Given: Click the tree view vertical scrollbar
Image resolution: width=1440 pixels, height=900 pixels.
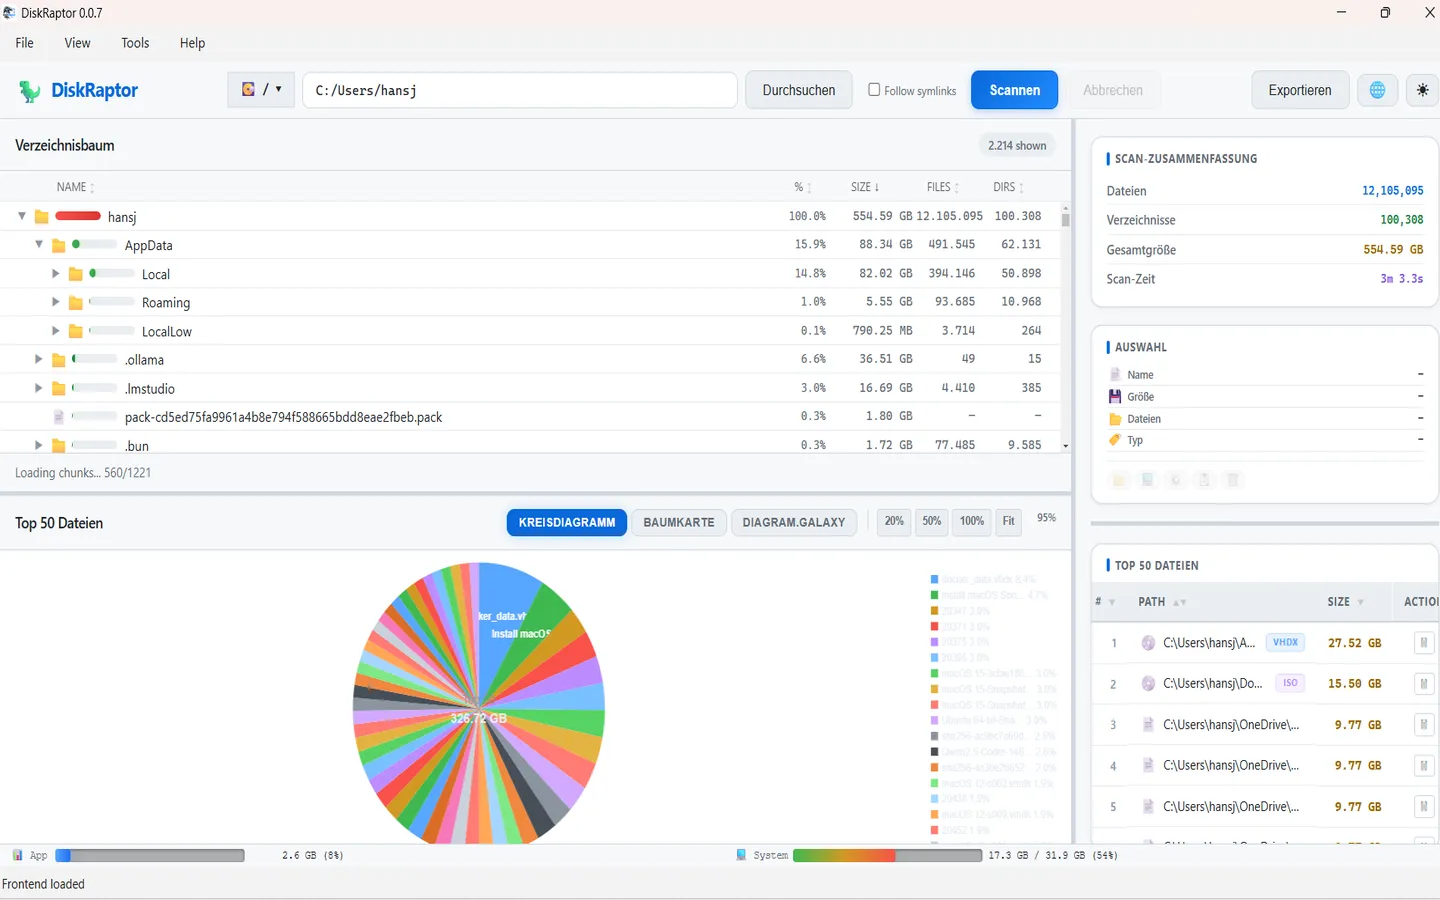Looking at the screenshot, I should pyautogui.click(x=1065, y=327).
